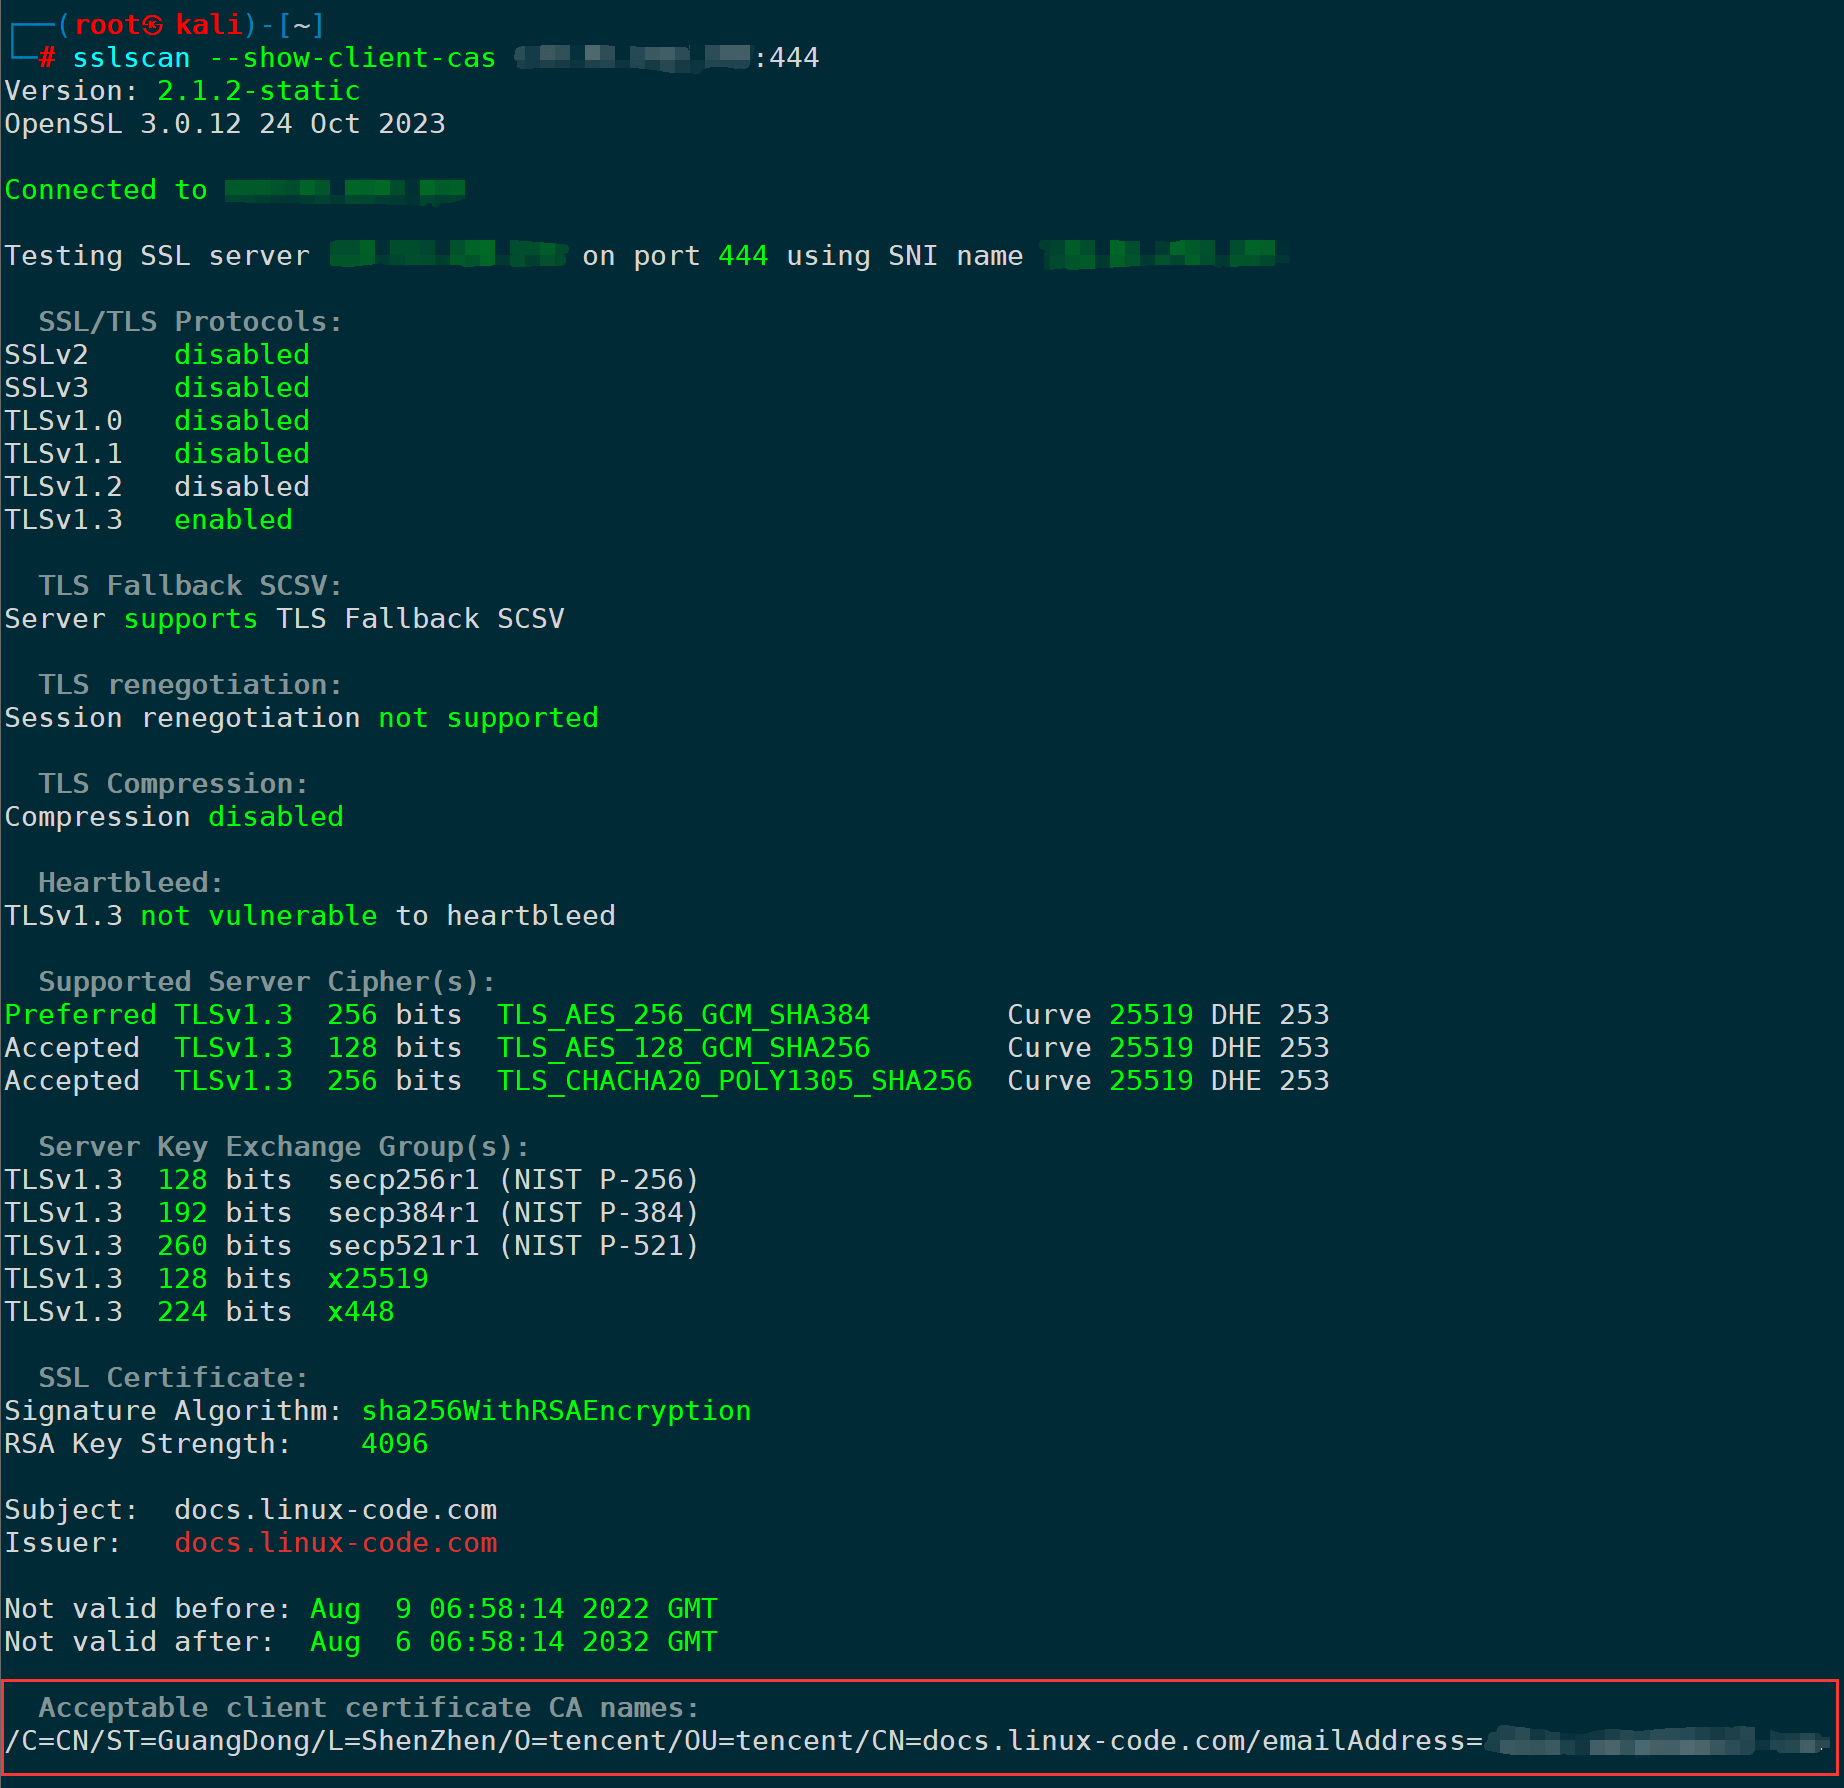The image size is (1844, 1788).
Task: Select cipher TLS_CHACHA20_POLY1305_SHA256
Action: click(735, 1081)
